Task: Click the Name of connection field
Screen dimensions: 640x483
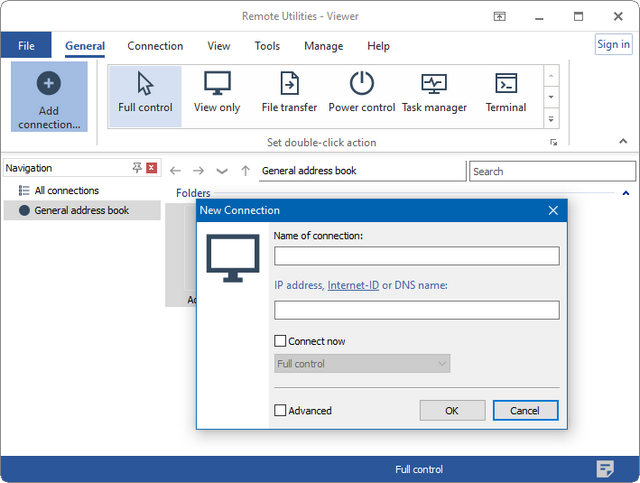Action: coord(416,256)
